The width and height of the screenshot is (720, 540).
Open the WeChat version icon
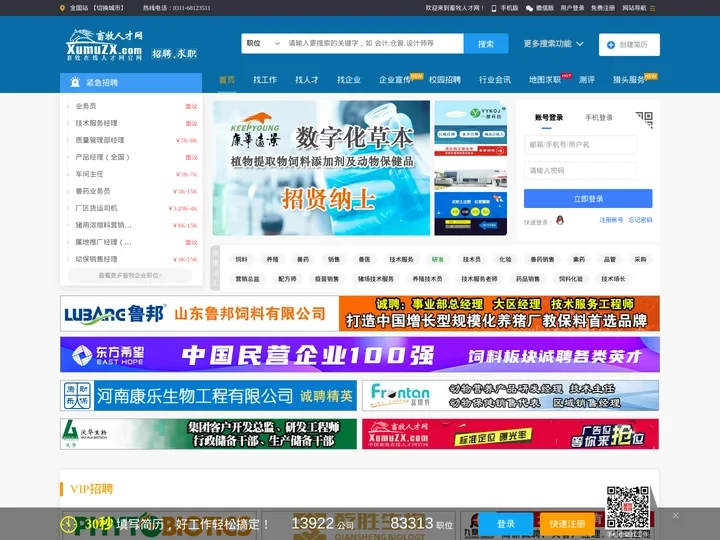click(529, 8)
